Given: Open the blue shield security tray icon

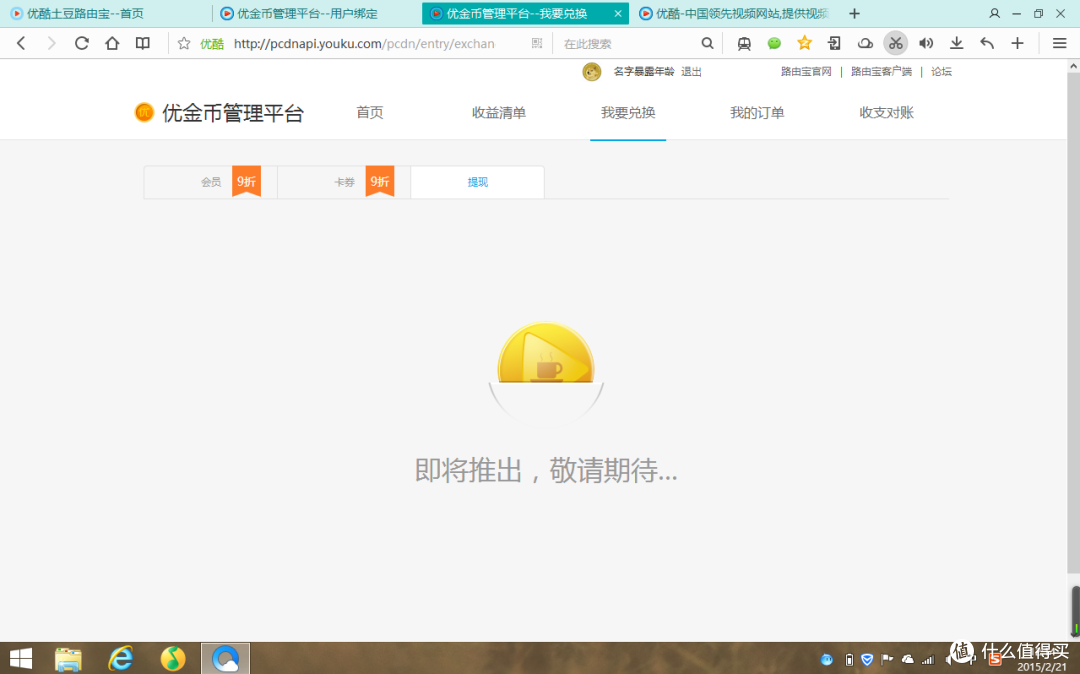Looking at the screenshot, I should coord(867,660).
